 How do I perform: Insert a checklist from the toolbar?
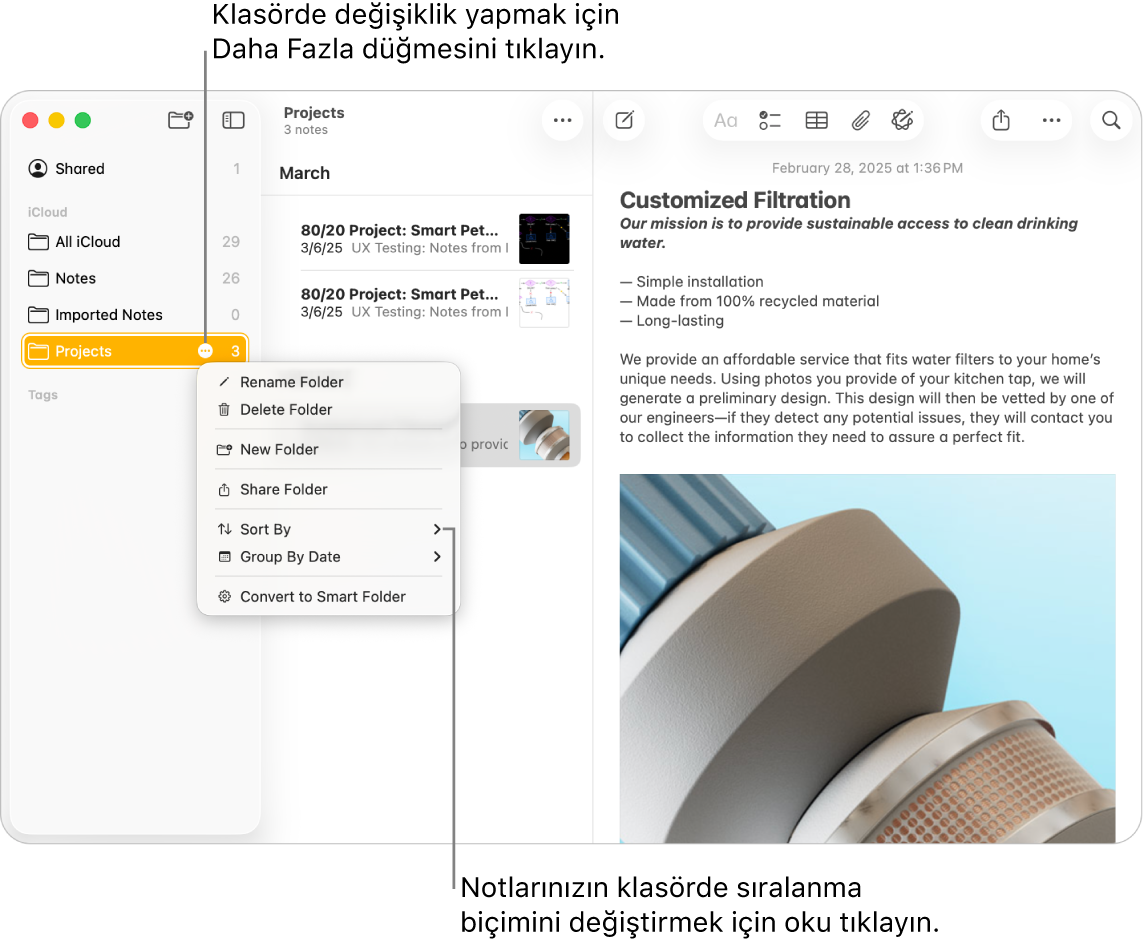[770, 120]
